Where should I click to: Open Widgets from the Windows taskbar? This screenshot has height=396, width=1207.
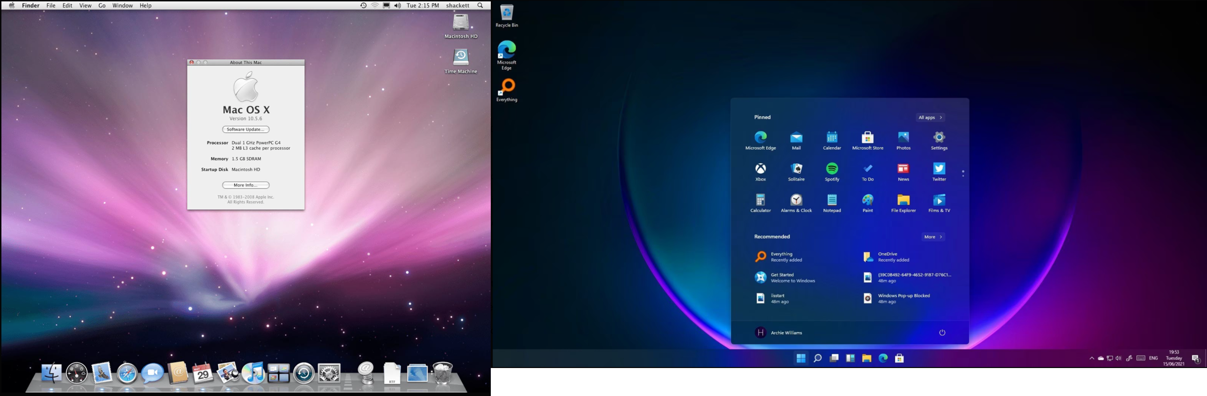click(850, 358)
